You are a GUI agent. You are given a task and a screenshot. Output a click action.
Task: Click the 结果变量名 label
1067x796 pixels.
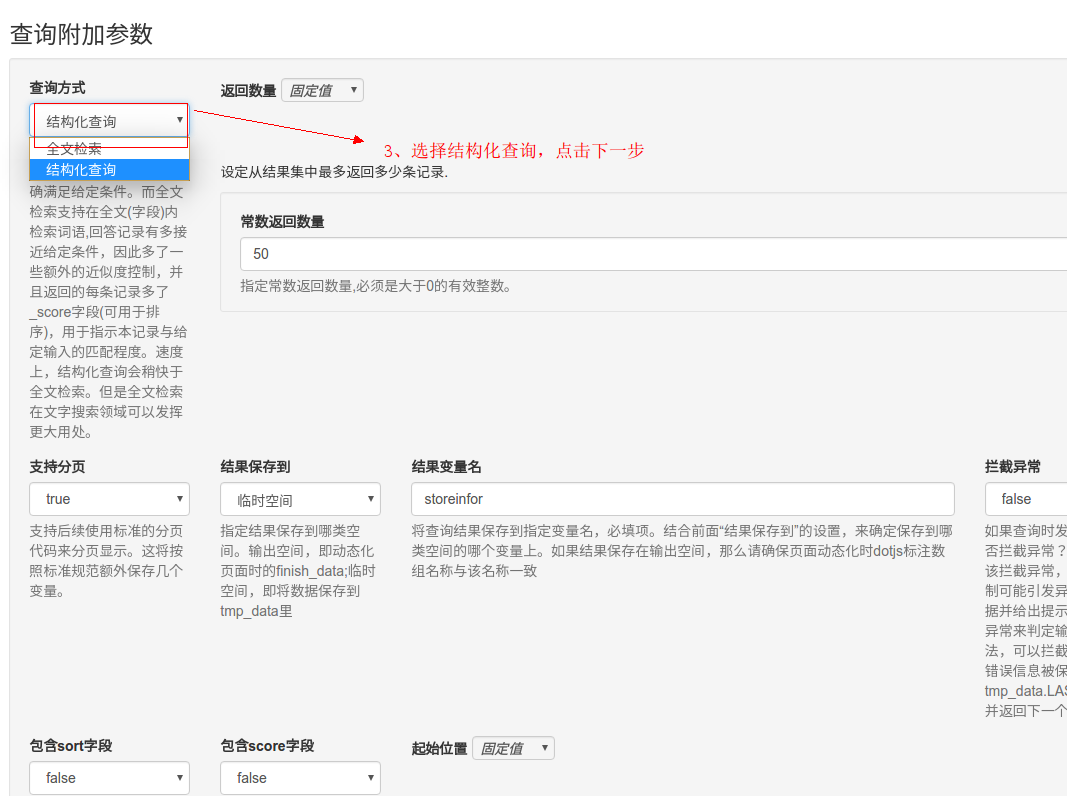(446, 467)
